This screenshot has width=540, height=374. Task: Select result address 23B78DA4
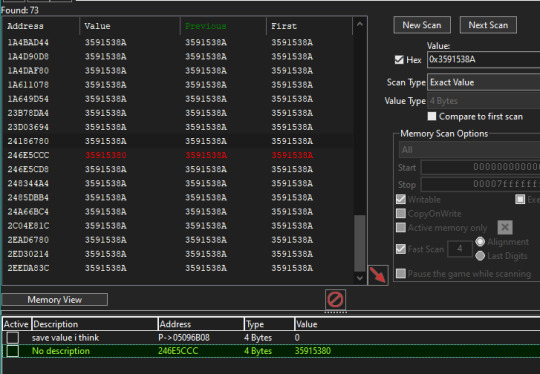[x=28, y=113]
